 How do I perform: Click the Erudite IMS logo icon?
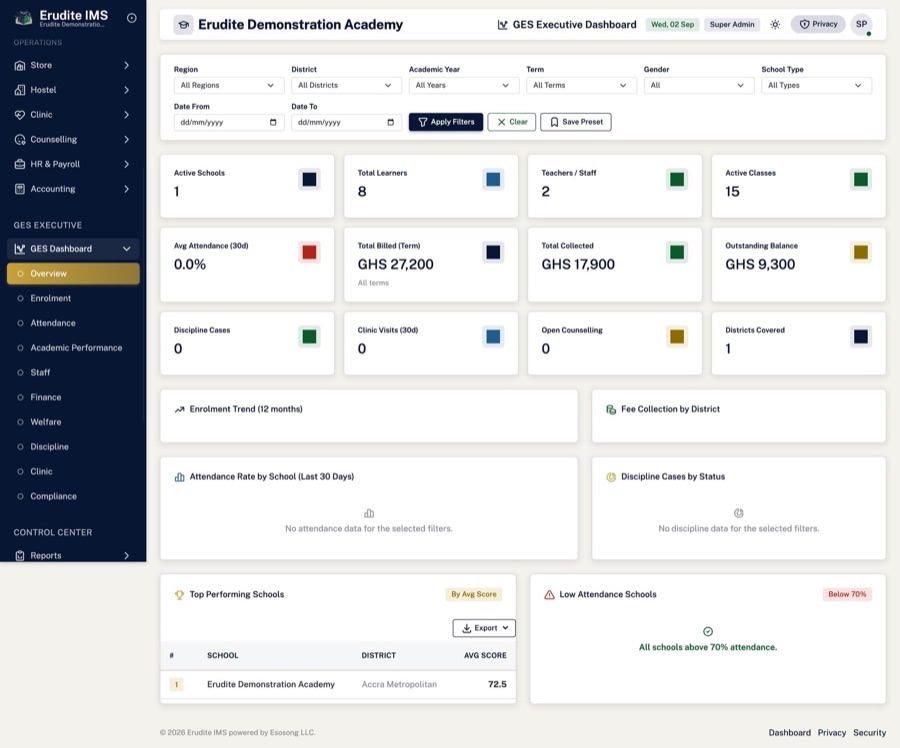pos(24,18)
